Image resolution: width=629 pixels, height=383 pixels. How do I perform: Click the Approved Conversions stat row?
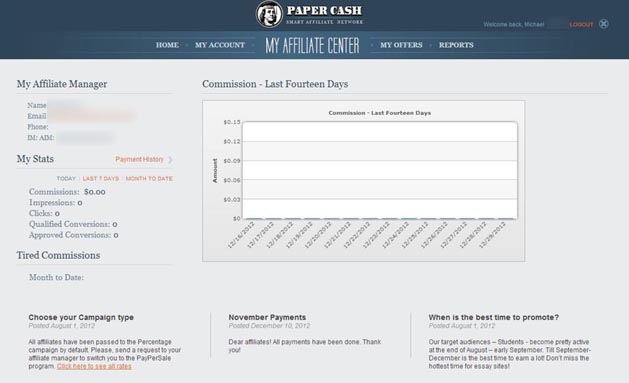(74, 235)
